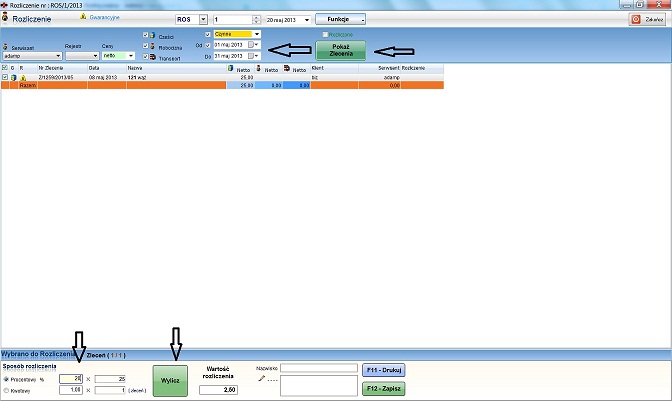The width and height of the screenshot is (672, 401).
Task: Click the transport Netto column header icon
Action: pos(287,68)
